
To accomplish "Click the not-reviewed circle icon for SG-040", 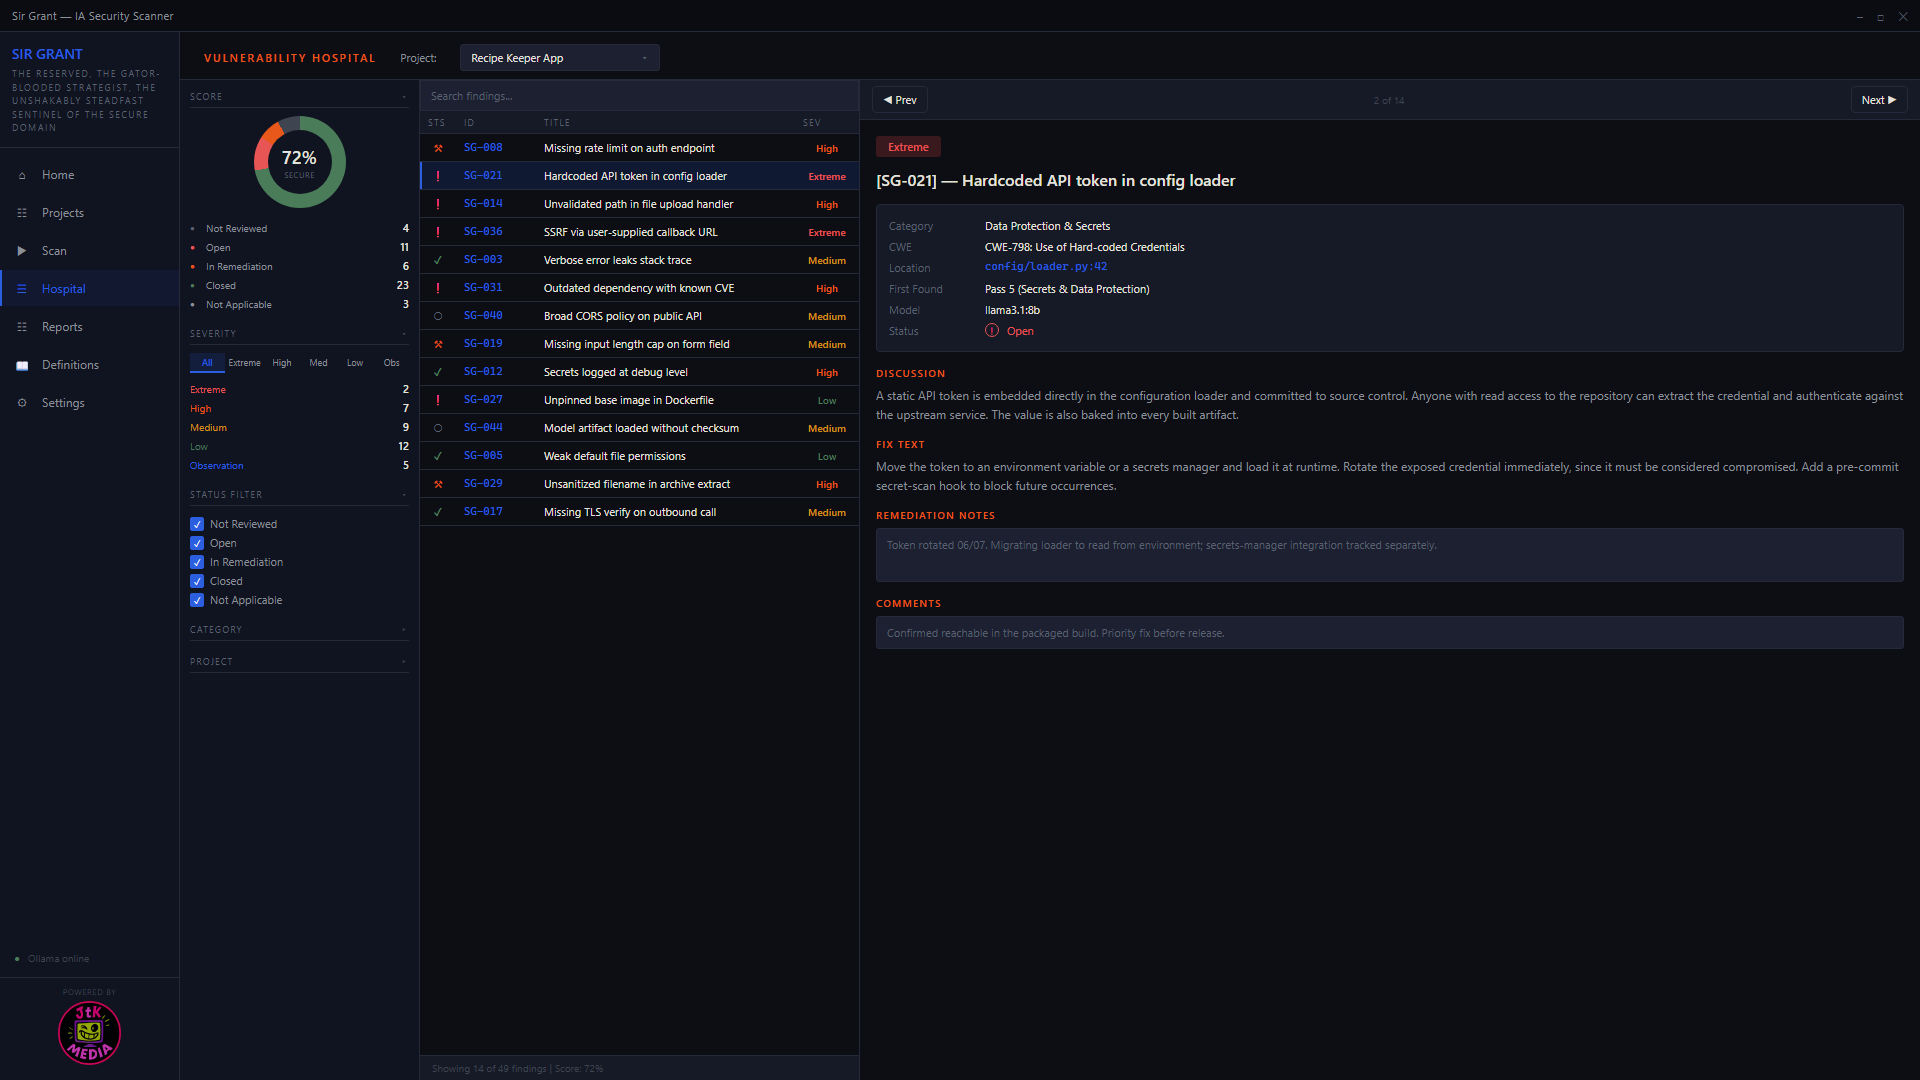I will (438, 316).
